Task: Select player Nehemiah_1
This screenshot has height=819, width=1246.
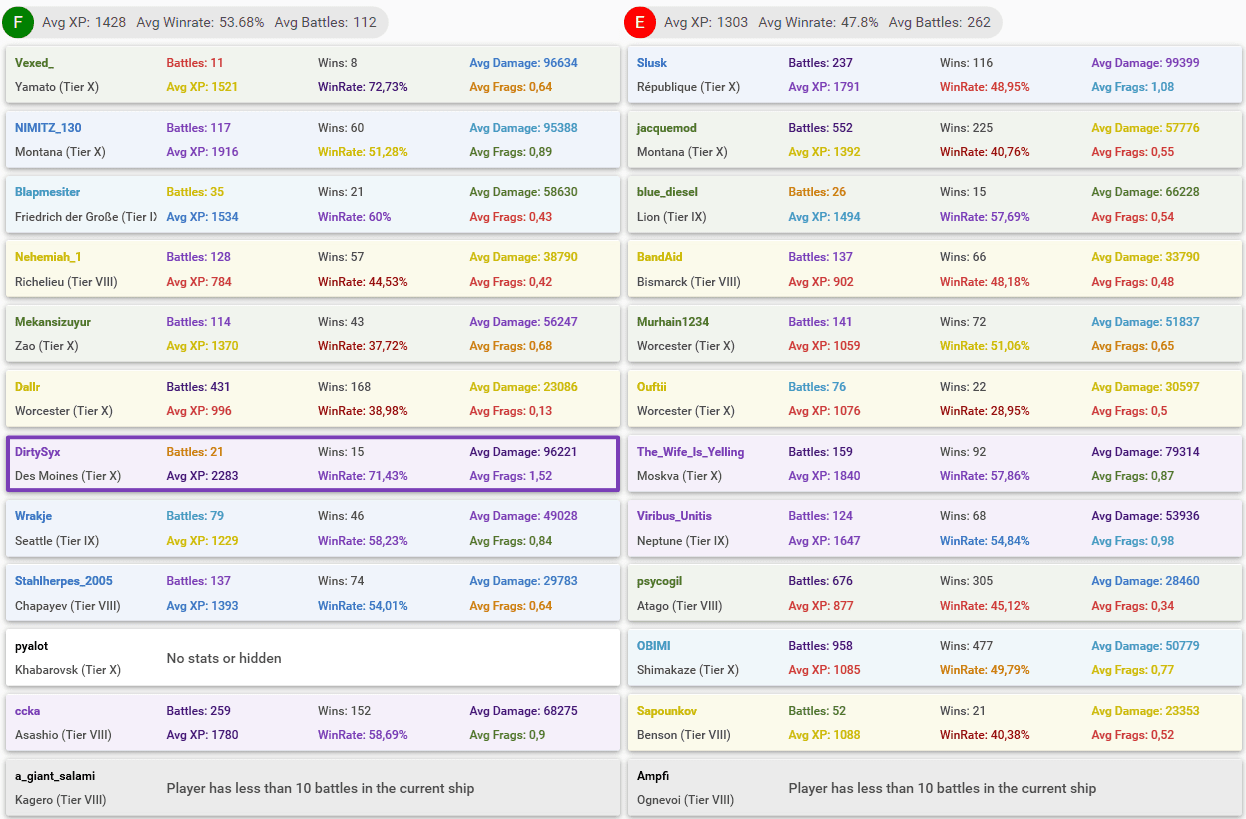Action: pyautogui.click(x=48, y=257)
